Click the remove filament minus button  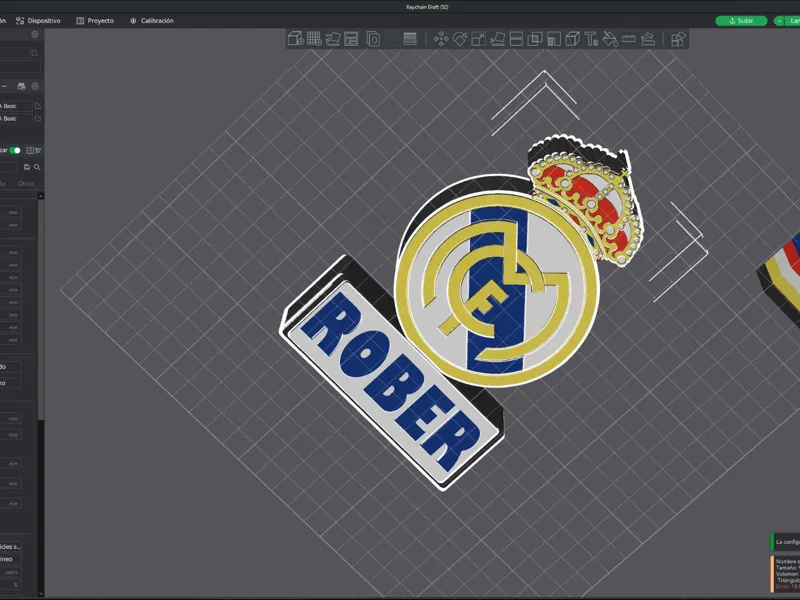tap(4, 86)
